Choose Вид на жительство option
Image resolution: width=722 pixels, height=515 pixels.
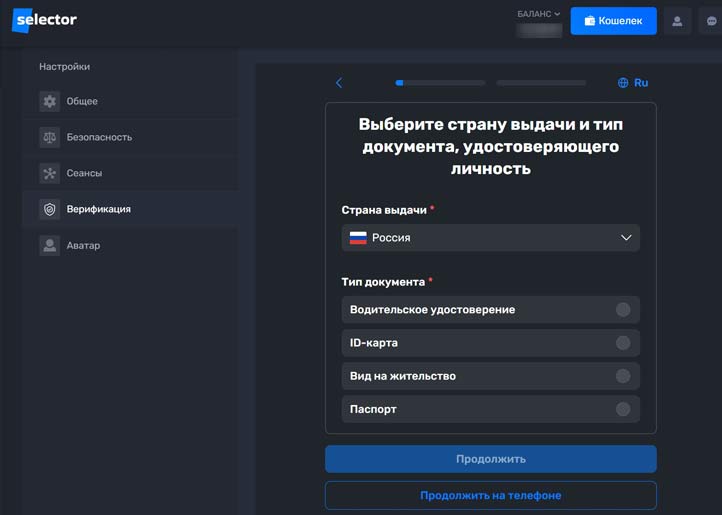pyautogui.click(x=623, y=376)
